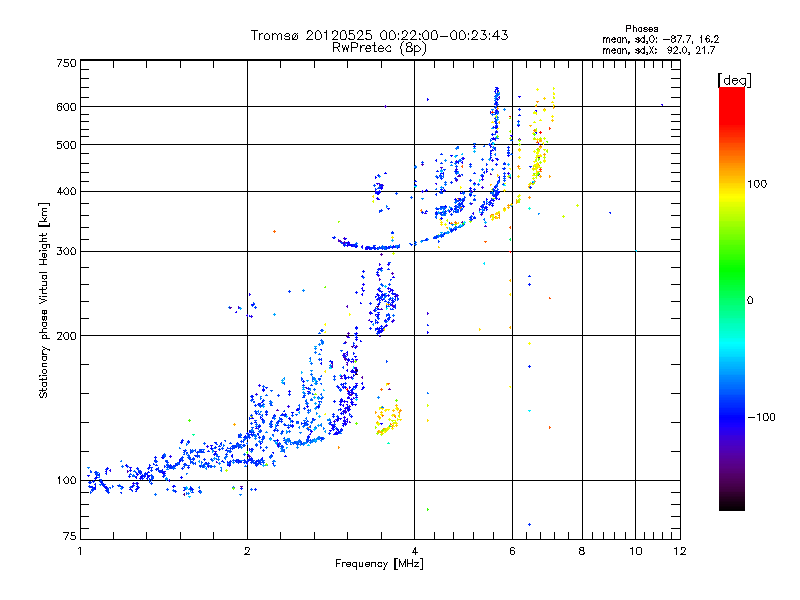Click the y-axis tick label '750'
Viewport: 800px width, 600px height.
(x=66, y=63)
